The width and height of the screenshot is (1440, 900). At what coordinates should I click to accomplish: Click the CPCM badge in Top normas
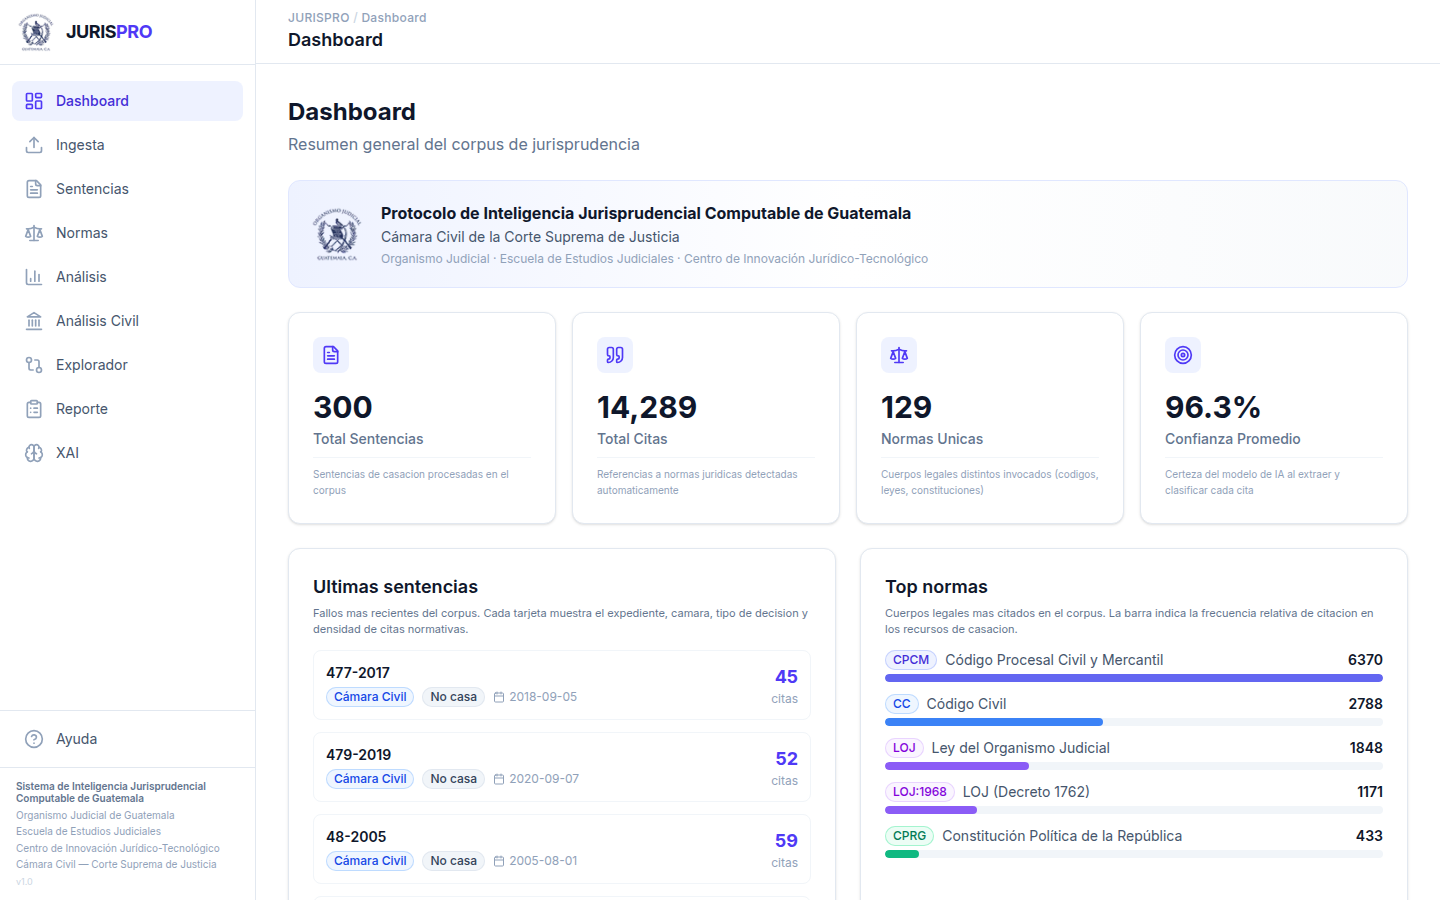click(911, 659)
